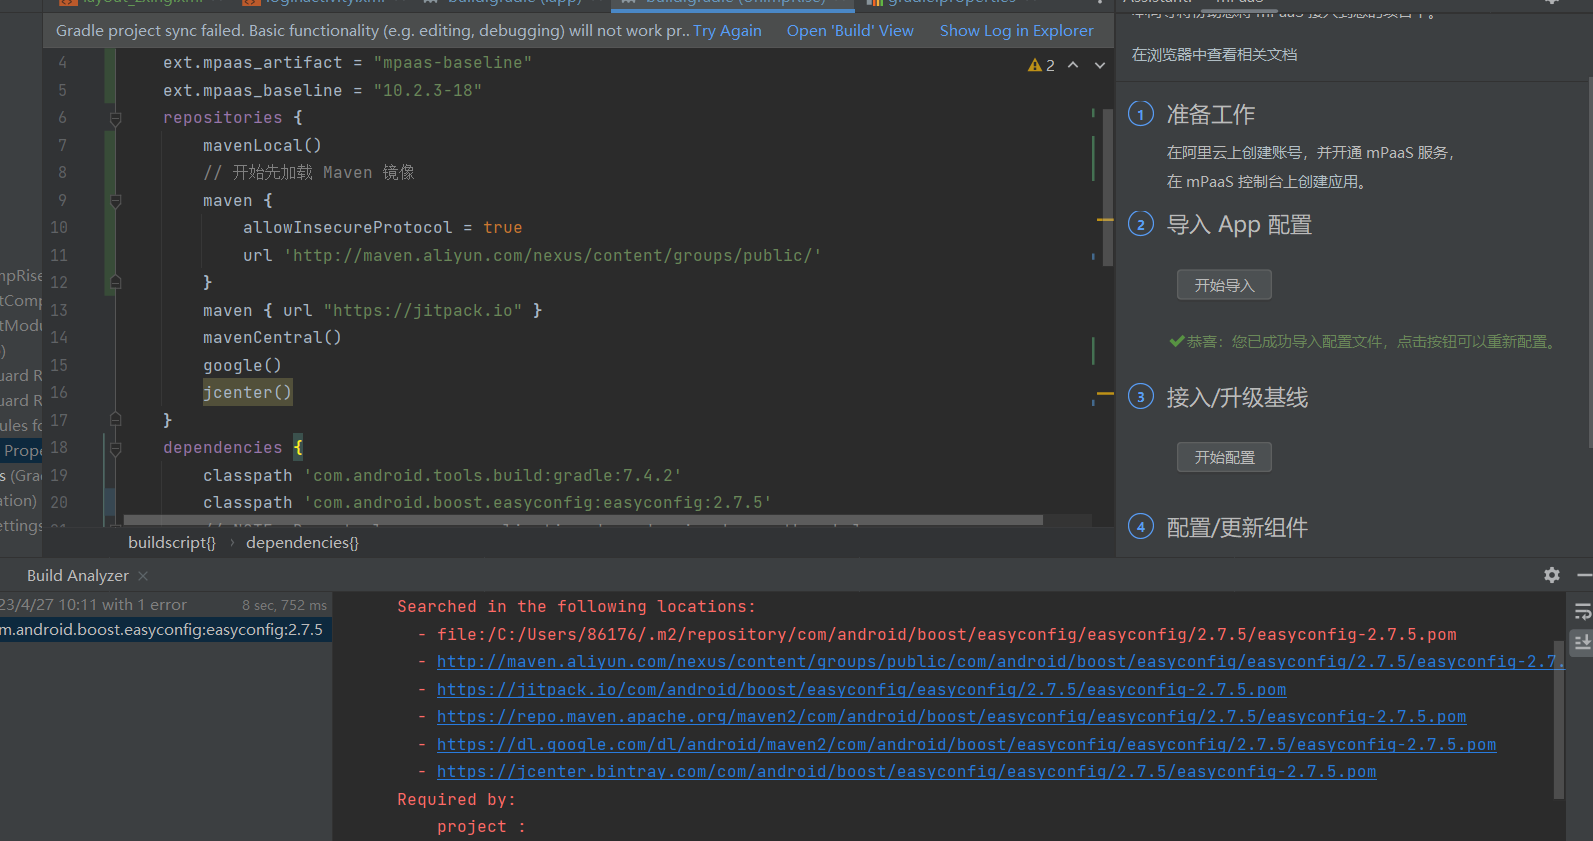Click the 'Required by:' output line
Image resolution: width=1593 pixels, height=841 pixels.
click(x=456, y=800)
